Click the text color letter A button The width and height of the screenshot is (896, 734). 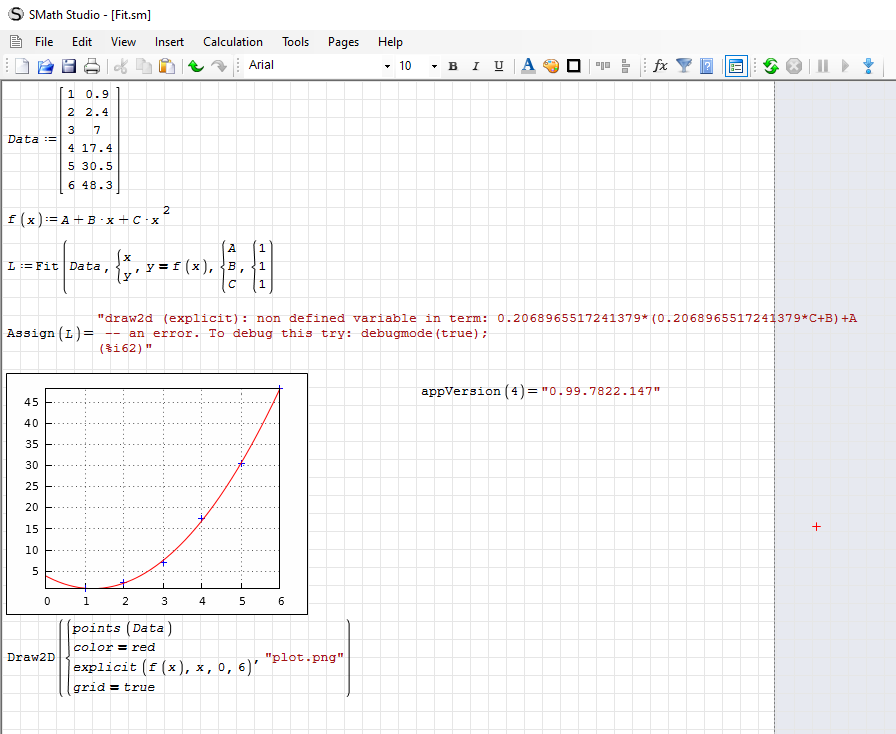pyautogui.click(x=528, y=66)
